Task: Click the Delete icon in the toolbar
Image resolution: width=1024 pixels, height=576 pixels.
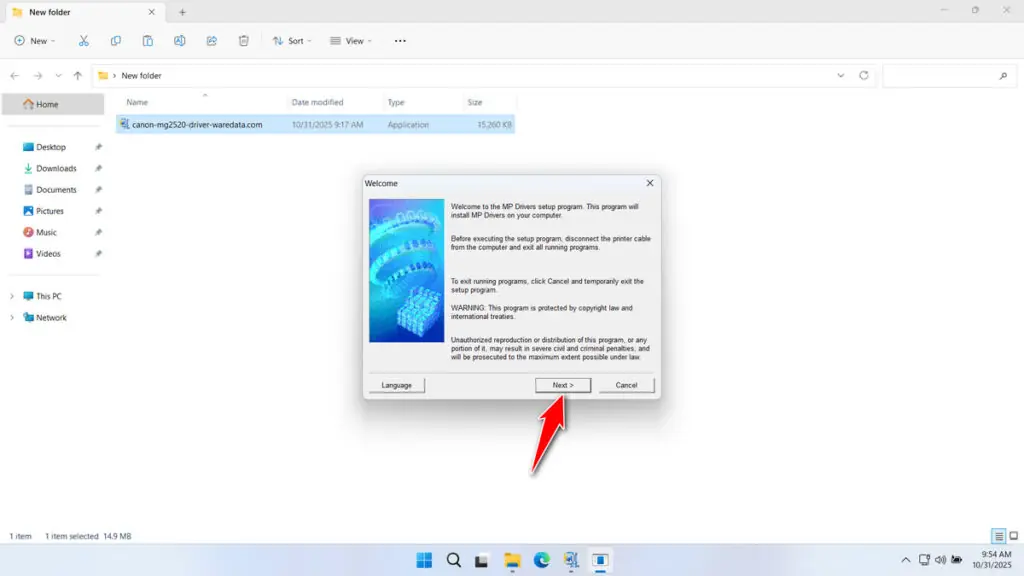Action: [242, 41]
